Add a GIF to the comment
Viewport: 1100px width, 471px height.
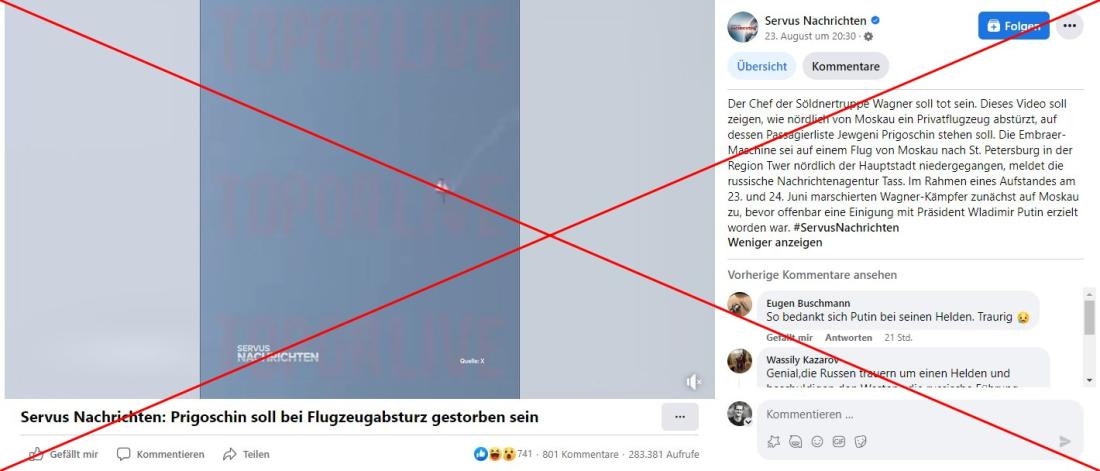pos(839,442)
